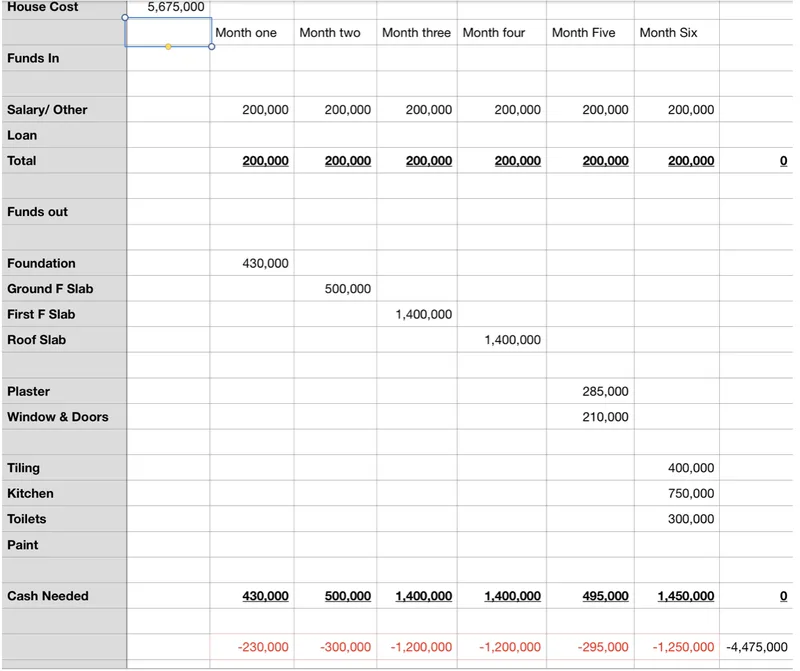Select the Month three column header
The width and height of the screenshot is (800, 671).
coord(416,33)
